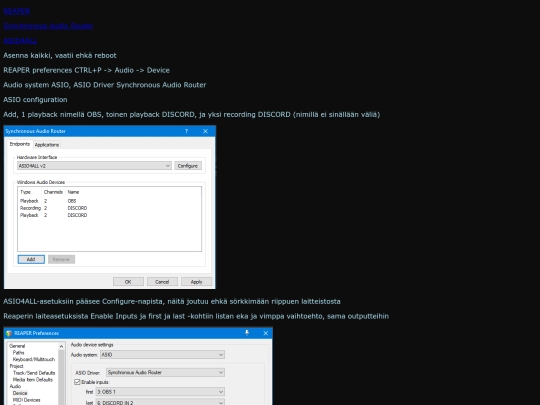Image resolution: width=540 pixels, height=405 pixels.
Task: Open the Synchronous Audio Router link
Action: pyautogui.click(x=48, y=26)
